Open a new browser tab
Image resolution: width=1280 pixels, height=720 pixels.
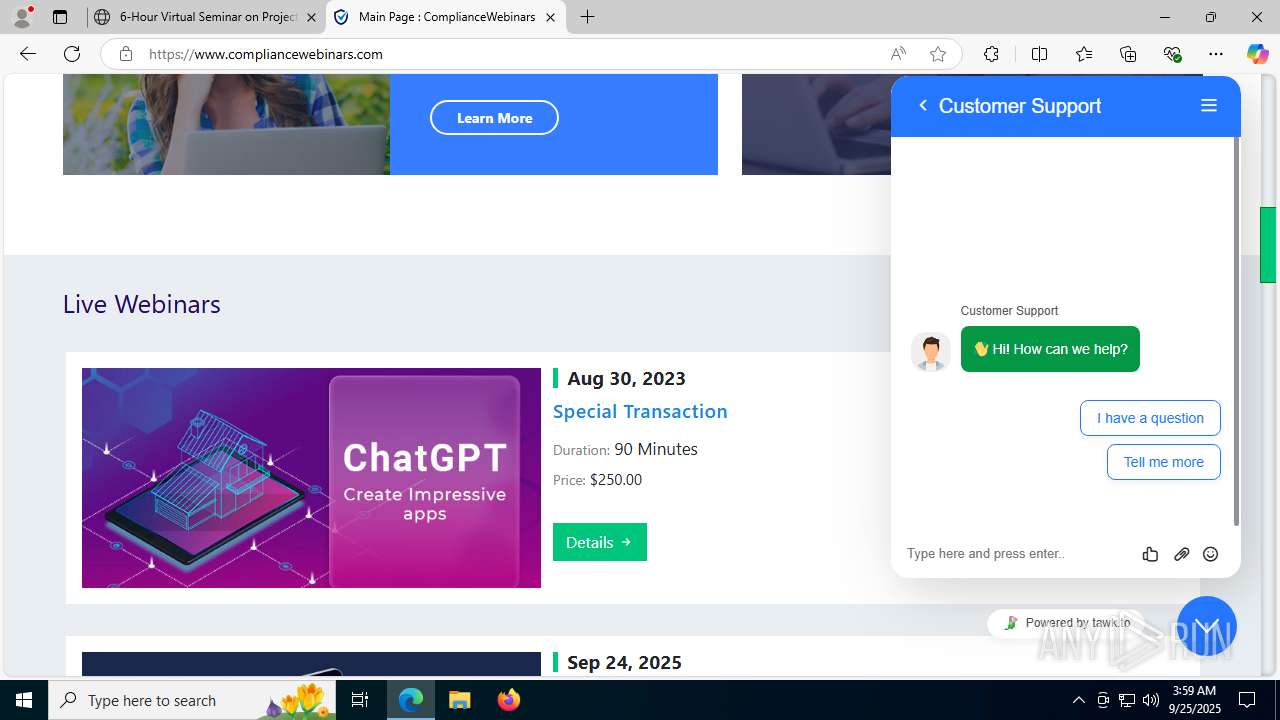point(587,17)
